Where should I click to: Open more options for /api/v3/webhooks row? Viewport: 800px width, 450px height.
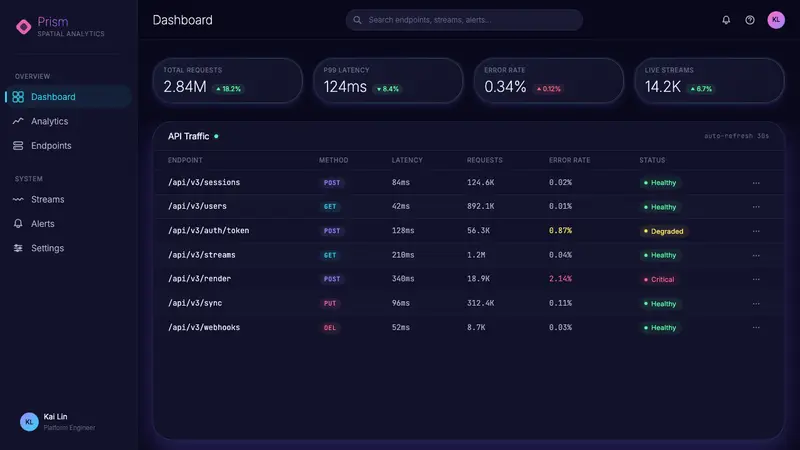pos(756,328)
